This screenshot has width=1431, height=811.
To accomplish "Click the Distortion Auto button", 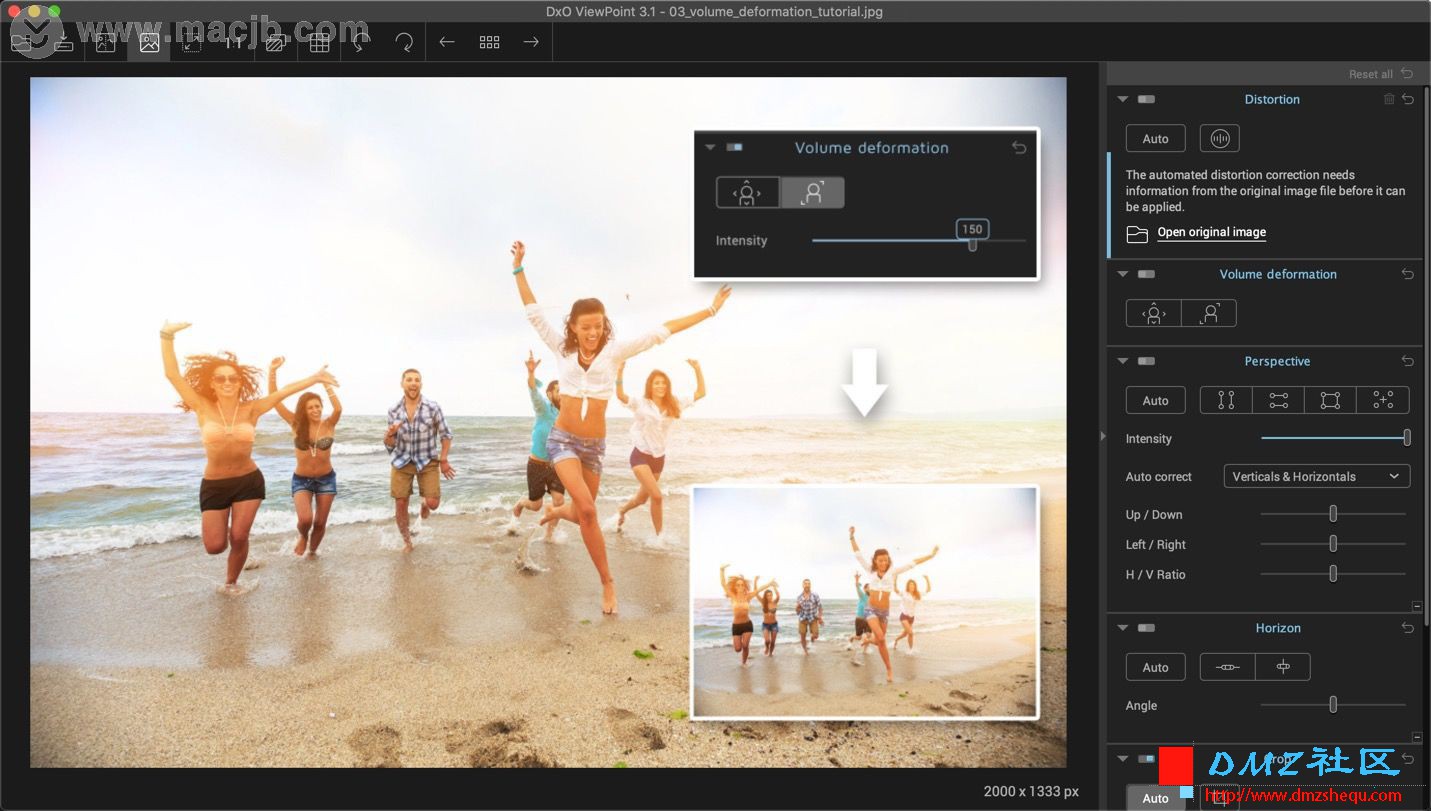I will [1155, 139].
